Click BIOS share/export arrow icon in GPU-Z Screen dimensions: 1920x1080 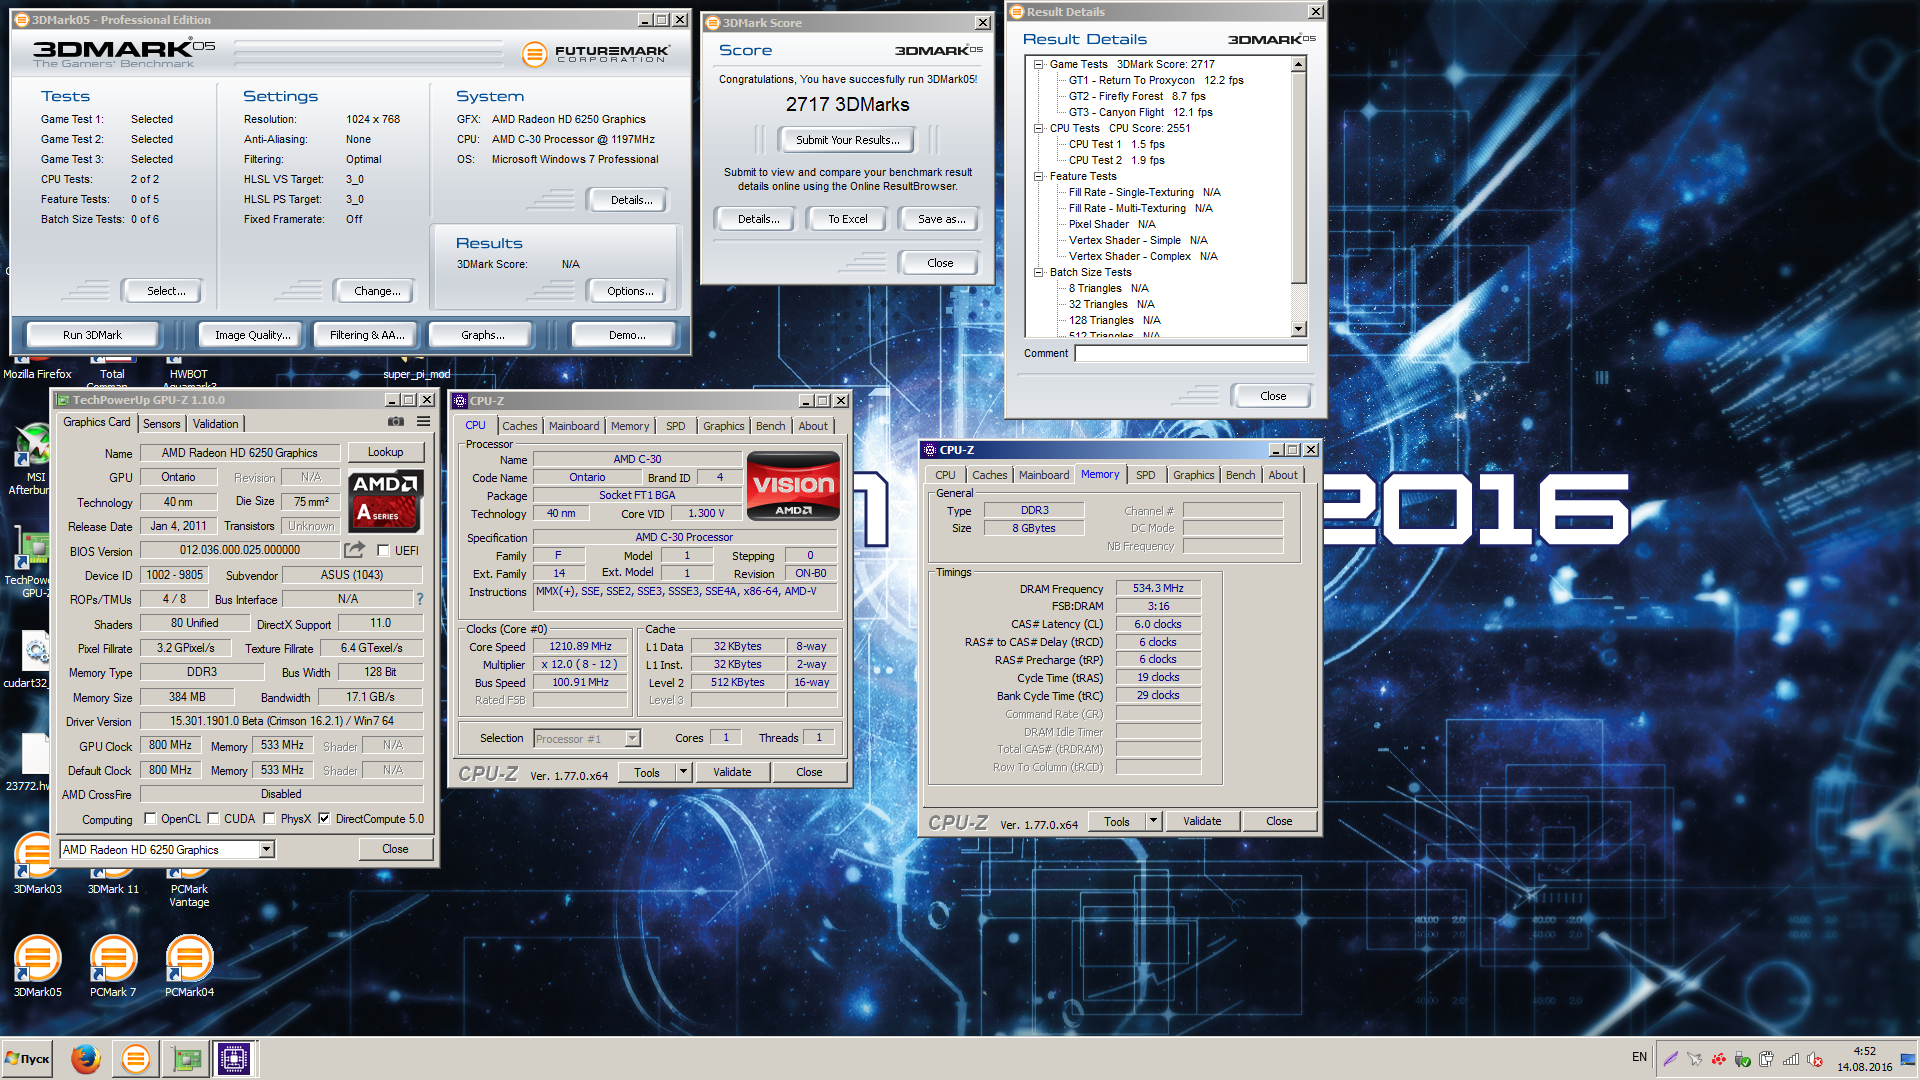coord(354,550)
